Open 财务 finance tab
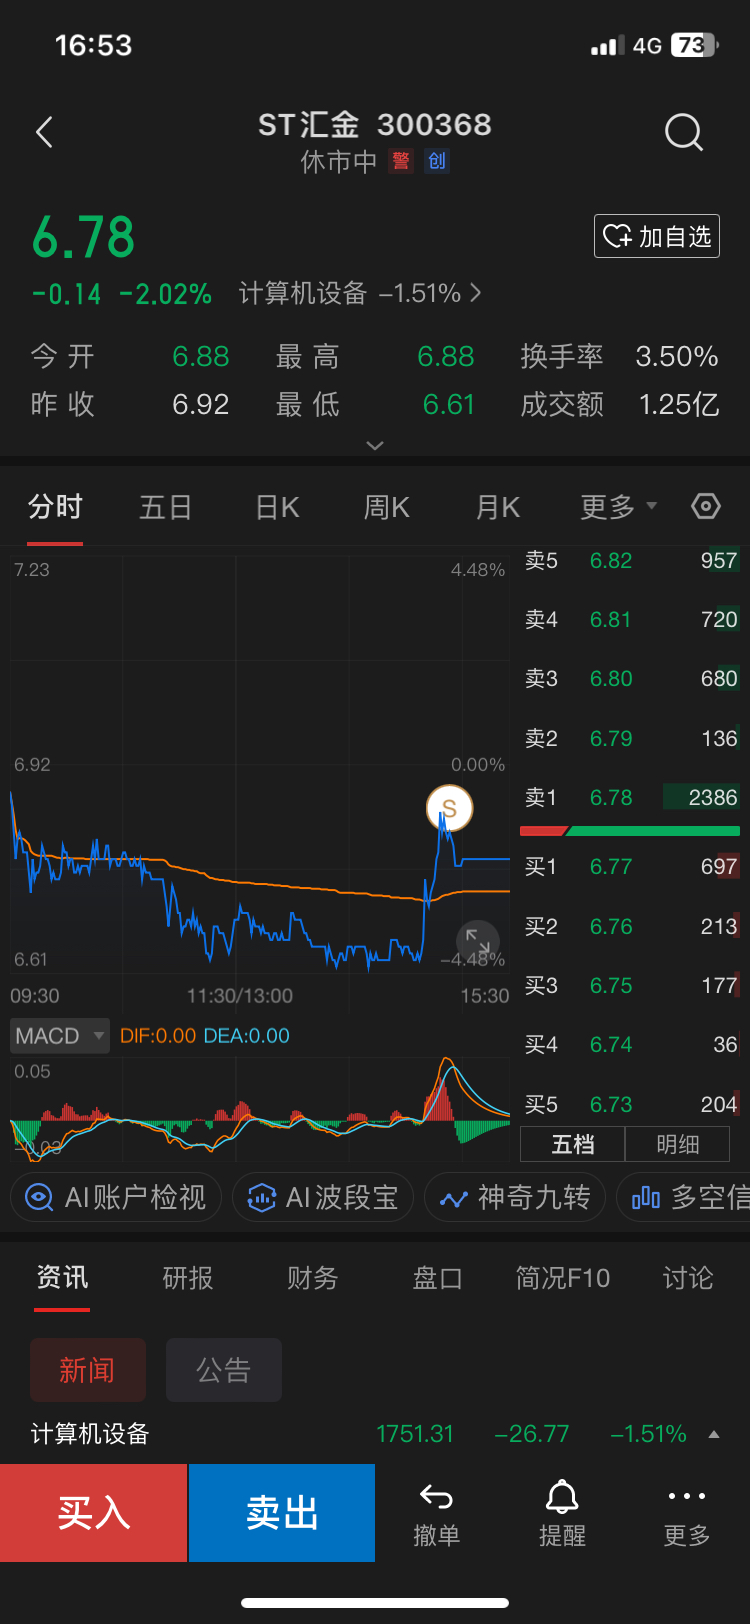The height and width of the screenshot is (1624, 750). [313, 1277]
